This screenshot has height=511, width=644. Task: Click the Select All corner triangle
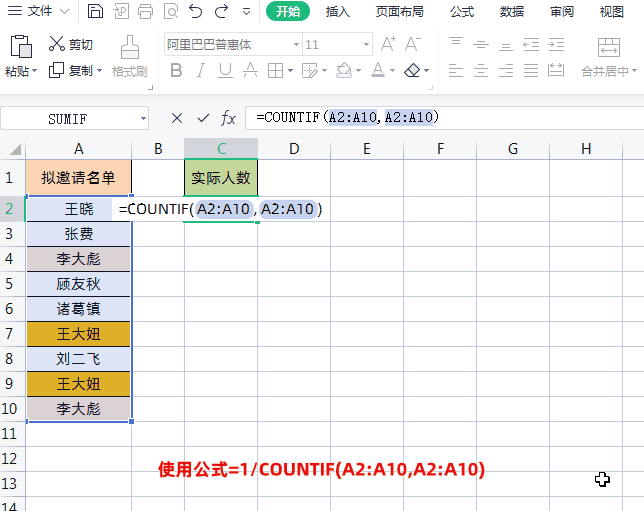(x=16, y=149)
